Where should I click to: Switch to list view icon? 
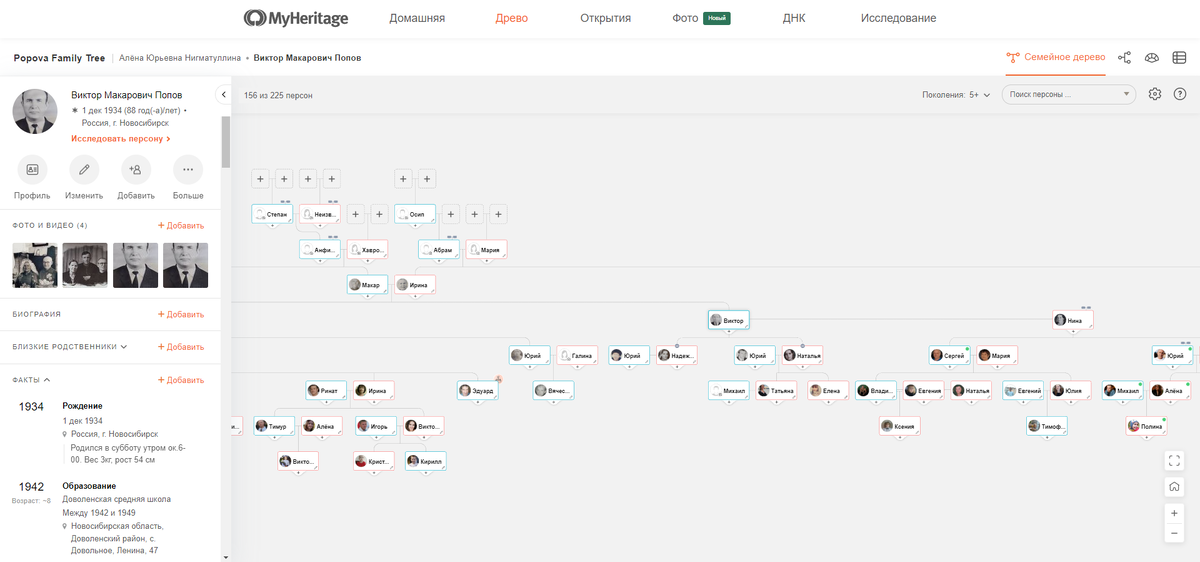(x=1179, y=58)
